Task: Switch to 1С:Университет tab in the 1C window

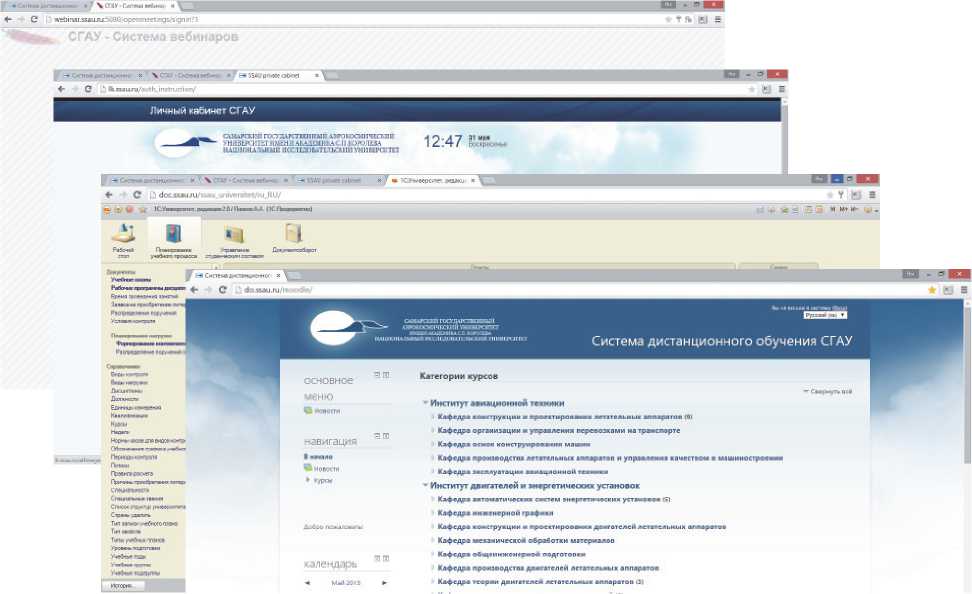Action: click(x=433, y=180)
